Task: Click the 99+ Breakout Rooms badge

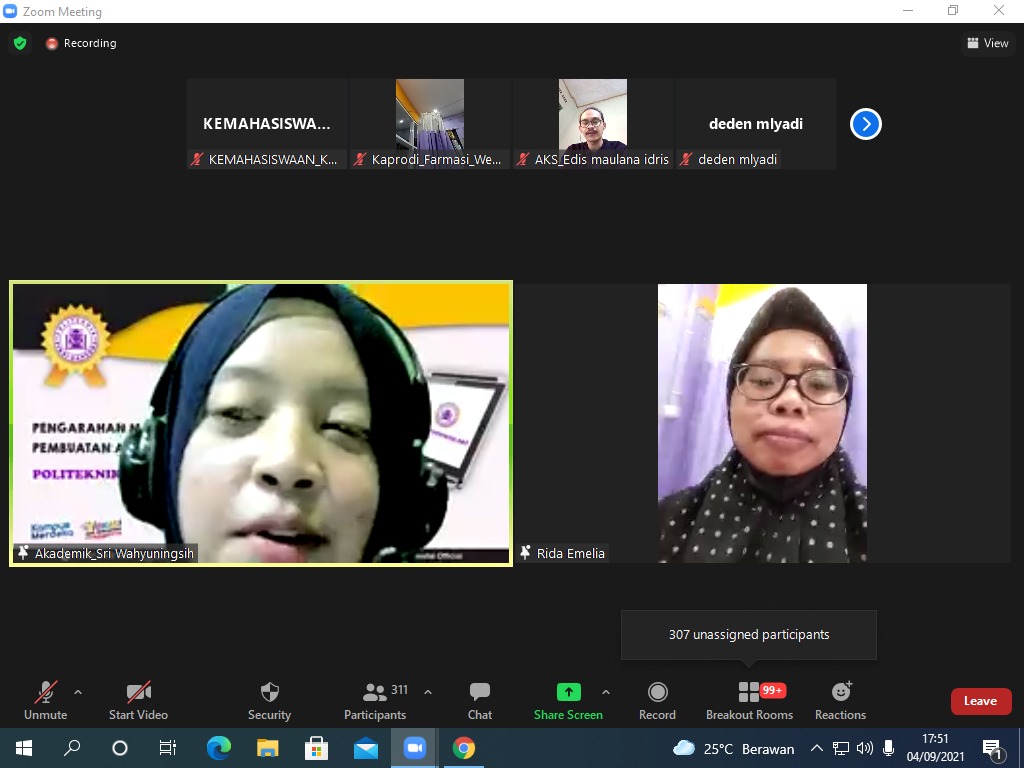Action: pyautogui.click(x=773, y=690)
